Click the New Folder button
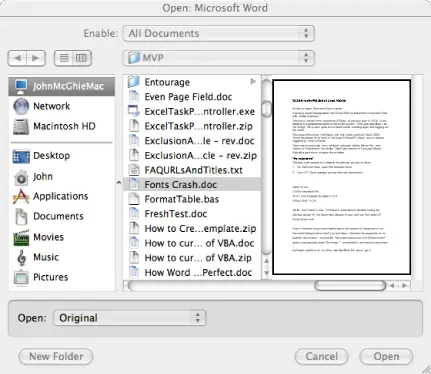This screenshot has height=374, width=431. click(56, 357)
